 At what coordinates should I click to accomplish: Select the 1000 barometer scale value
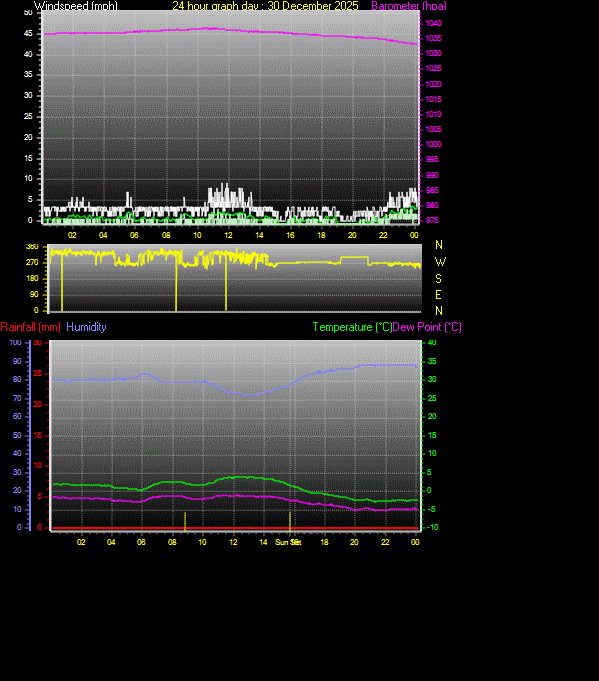tap(433, 144)
